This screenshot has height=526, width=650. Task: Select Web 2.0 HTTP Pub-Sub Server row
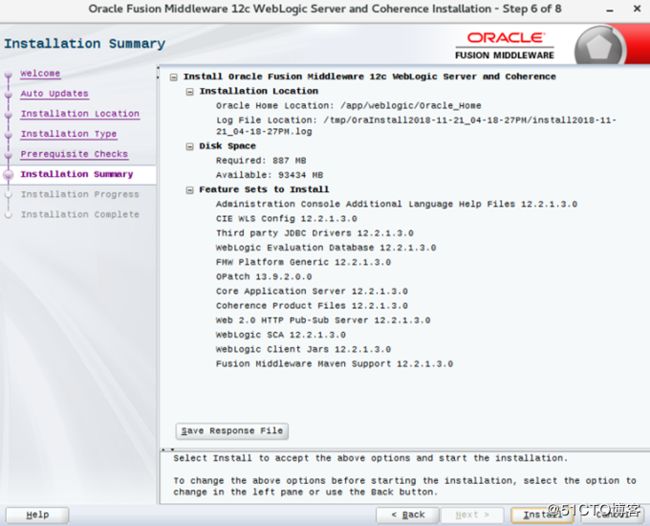coord(323,320)
